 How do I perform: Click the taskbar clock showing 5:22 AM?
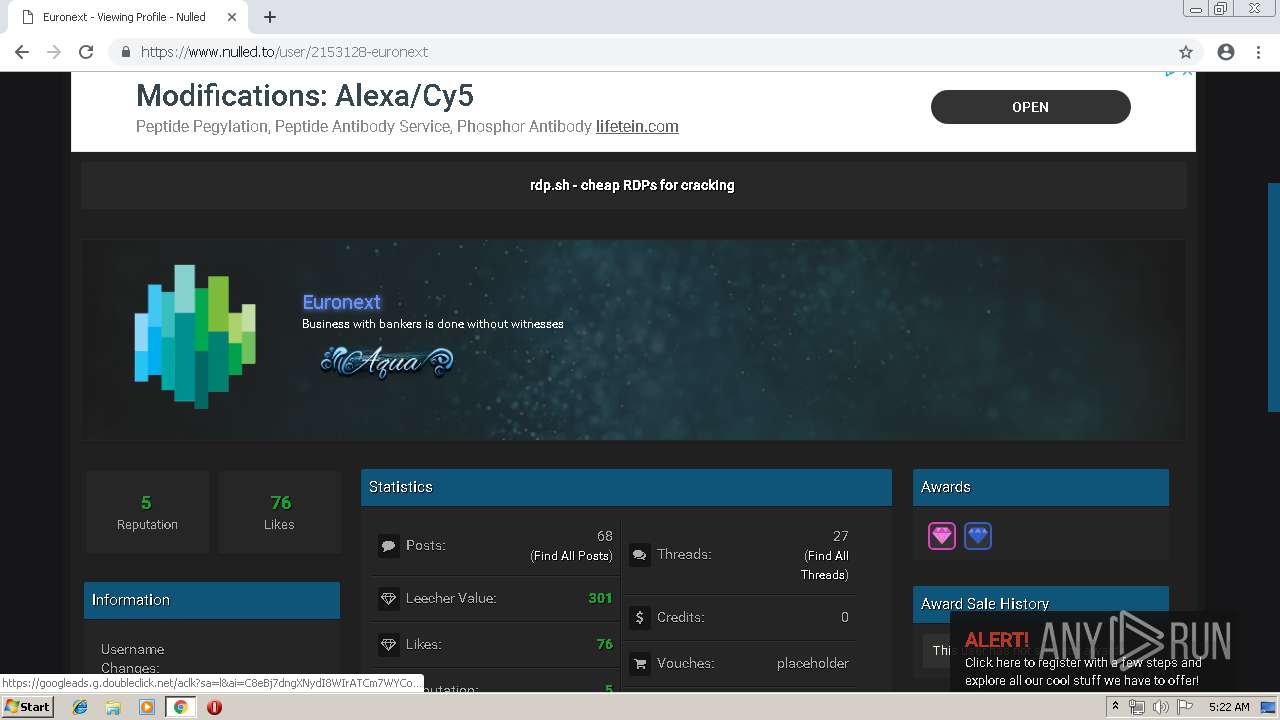point(1229,707)
